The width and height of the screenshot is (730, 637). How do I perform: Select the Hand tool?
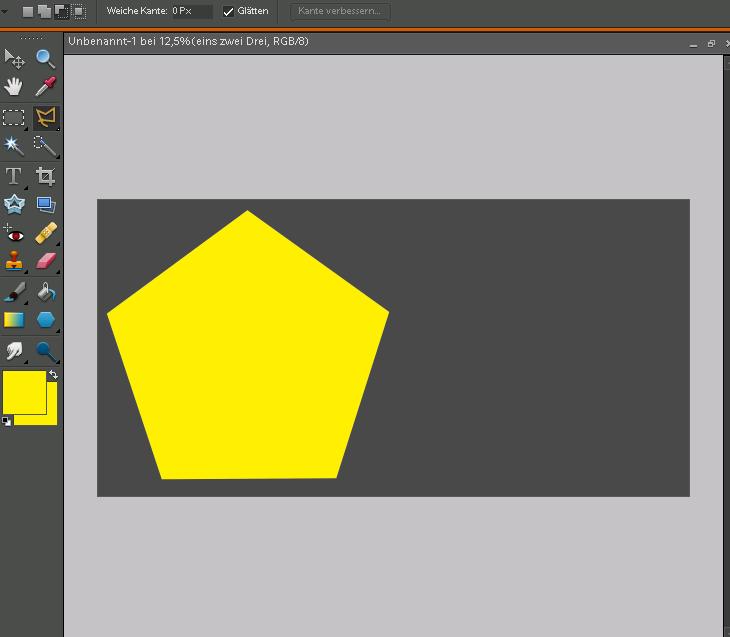(x=14, y=87)
